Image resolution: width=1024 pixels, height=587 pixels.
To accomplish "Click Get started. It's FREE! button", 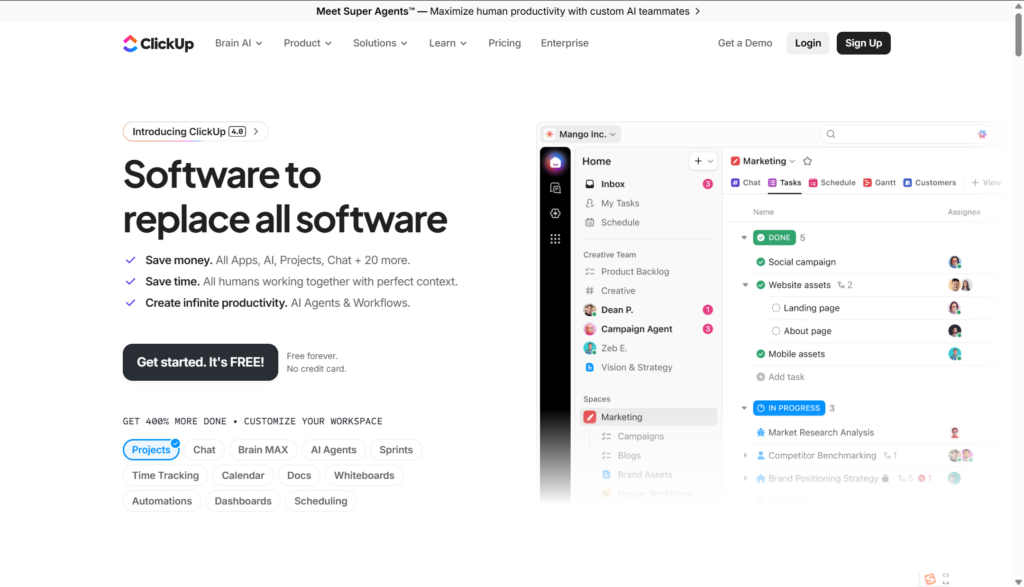I will click(x=200, y=362).
